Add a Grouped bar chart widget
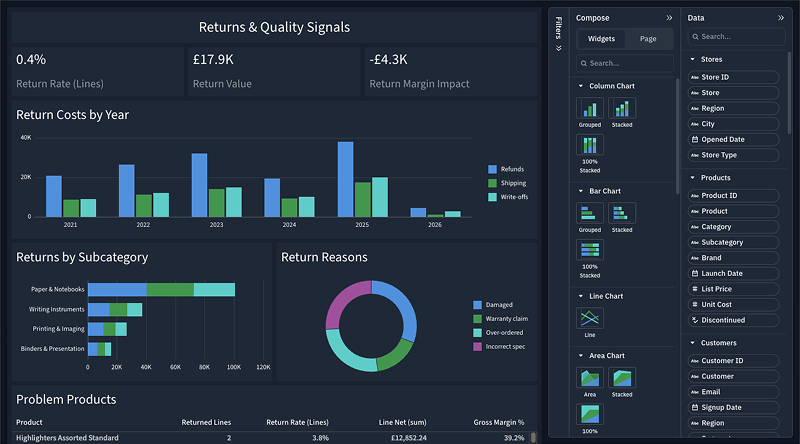 (589, 214)
